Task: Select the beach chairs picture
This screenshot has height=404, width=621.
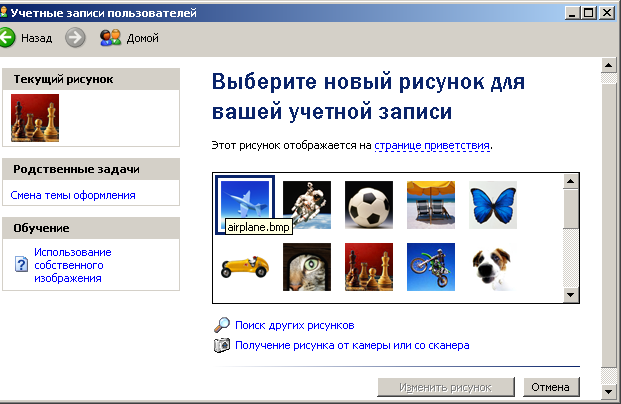Action: coord(431,205)
